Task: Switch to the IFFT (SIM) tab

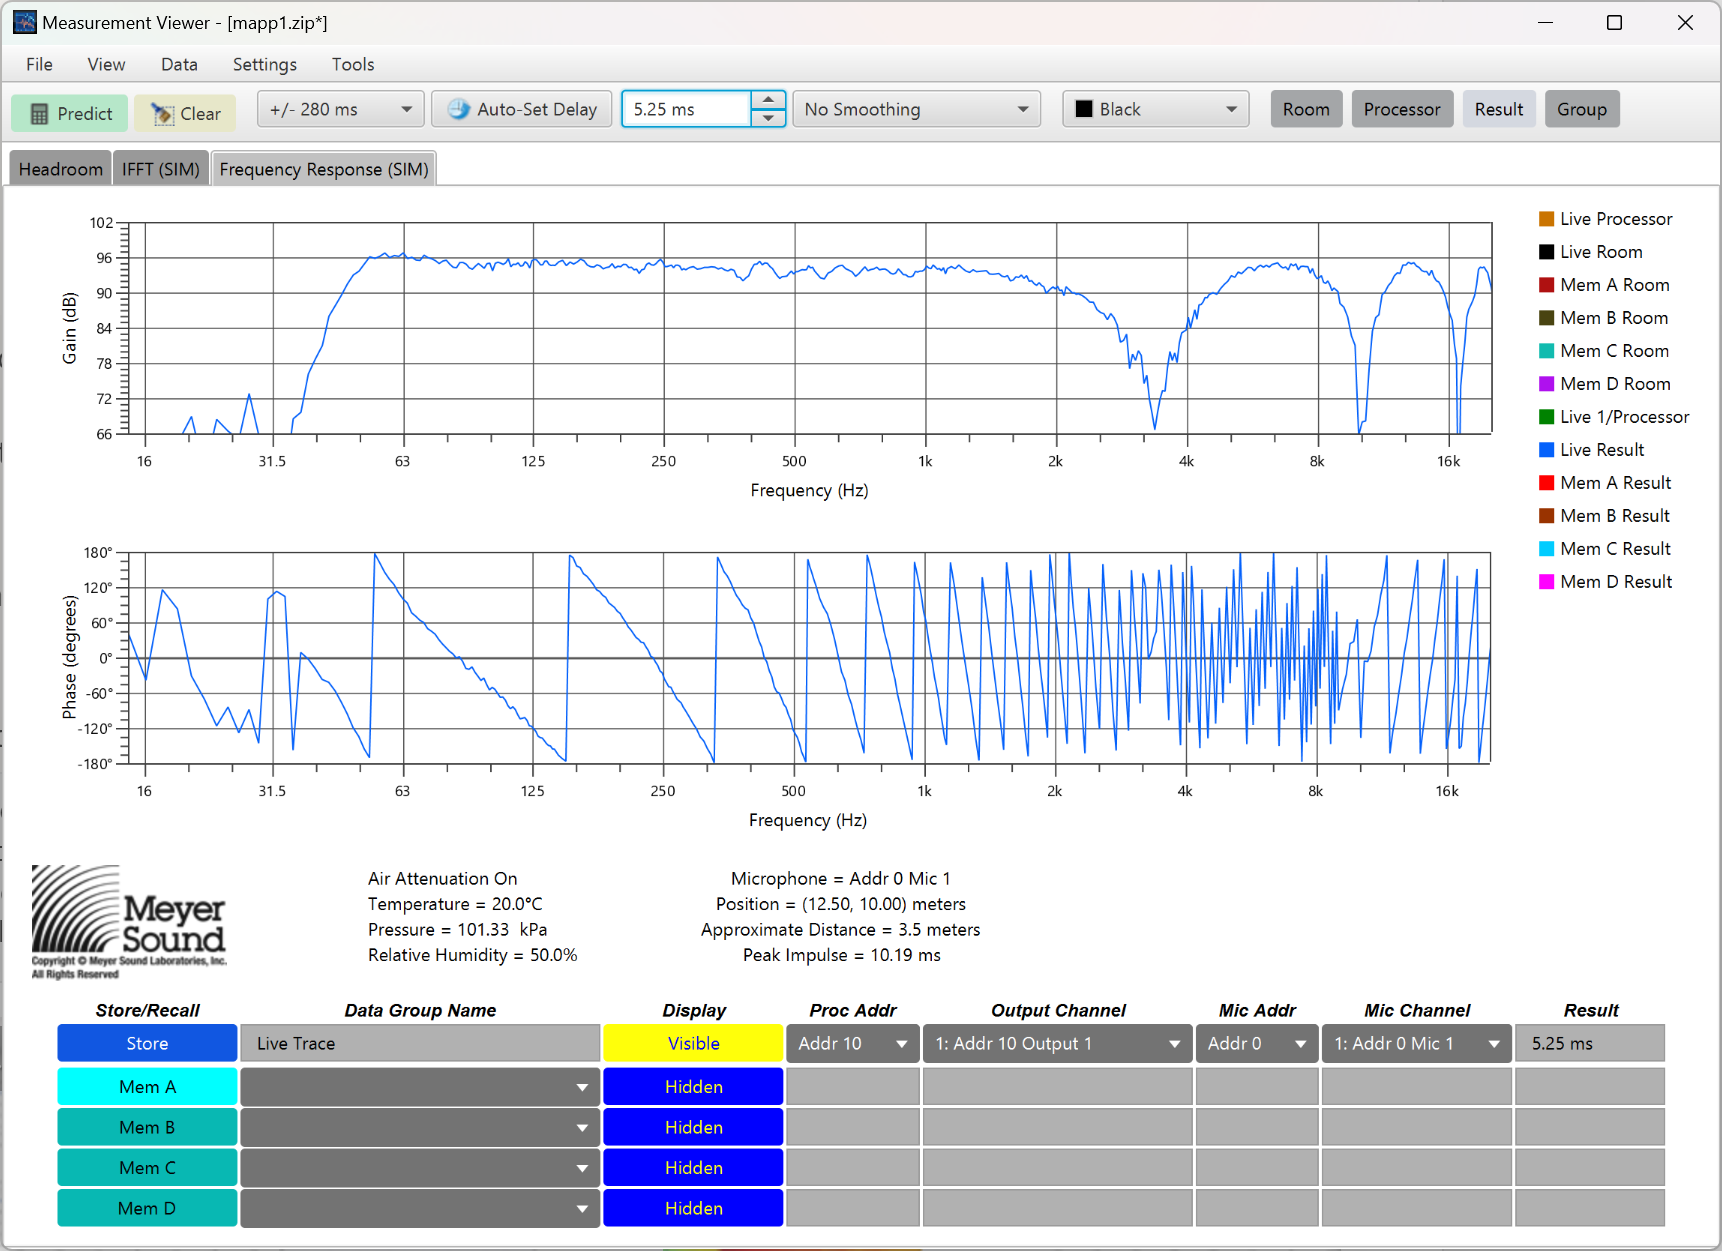Action: [x=161, y=169]
